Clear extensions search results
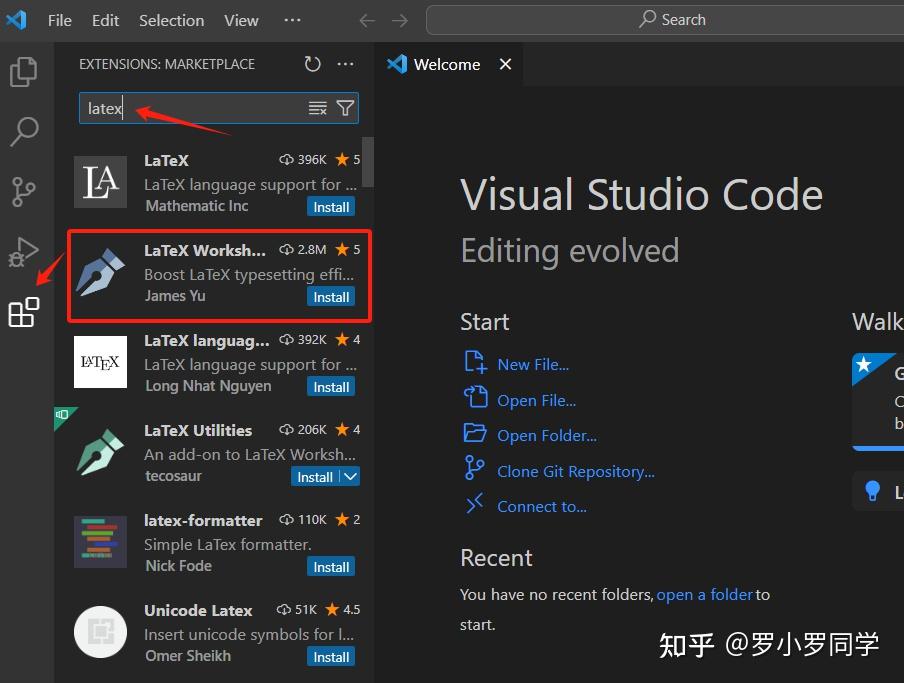 tap(318, 108)
